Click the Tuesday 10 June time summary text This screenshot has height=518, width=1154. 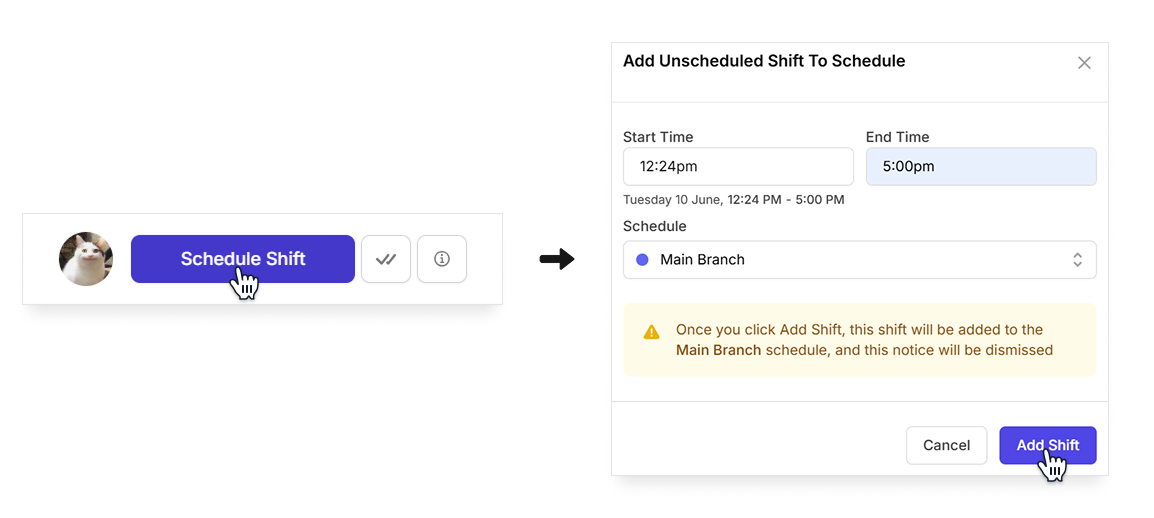coord(734,199)
